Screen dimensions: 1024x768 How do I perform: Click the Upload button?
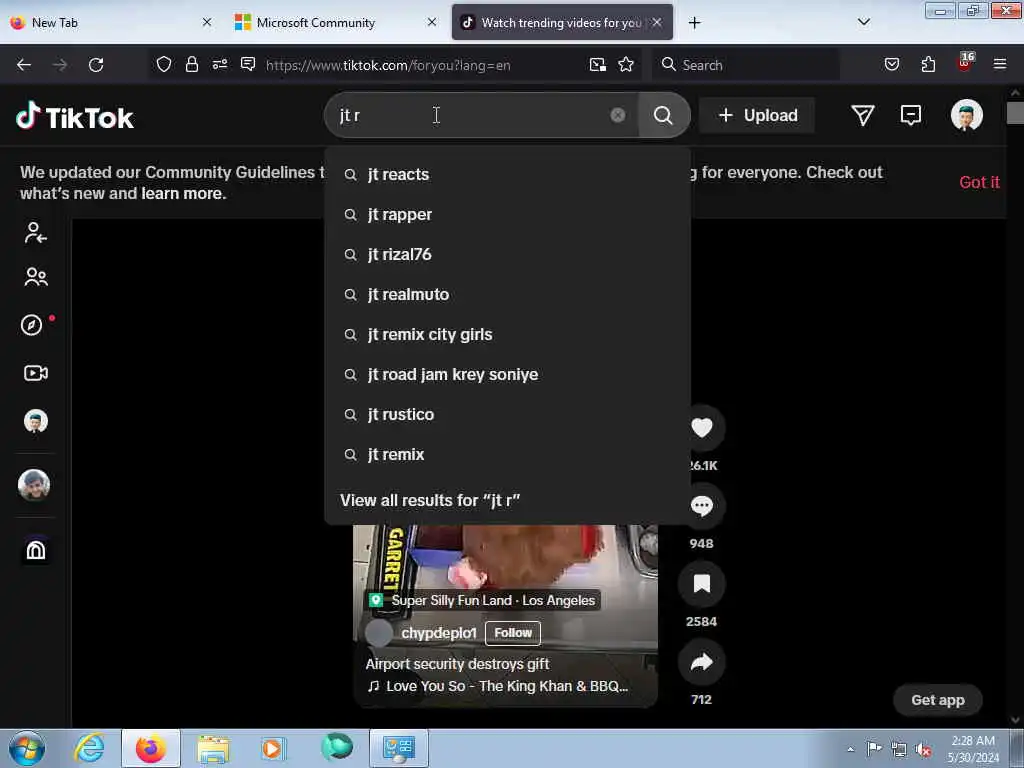[757, 116]
